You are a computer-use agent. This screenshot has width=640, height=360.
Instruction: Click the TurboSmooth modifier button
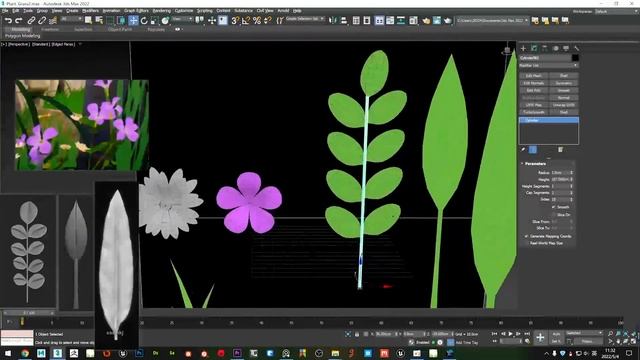pyautogui.click(x=534, y=112)
